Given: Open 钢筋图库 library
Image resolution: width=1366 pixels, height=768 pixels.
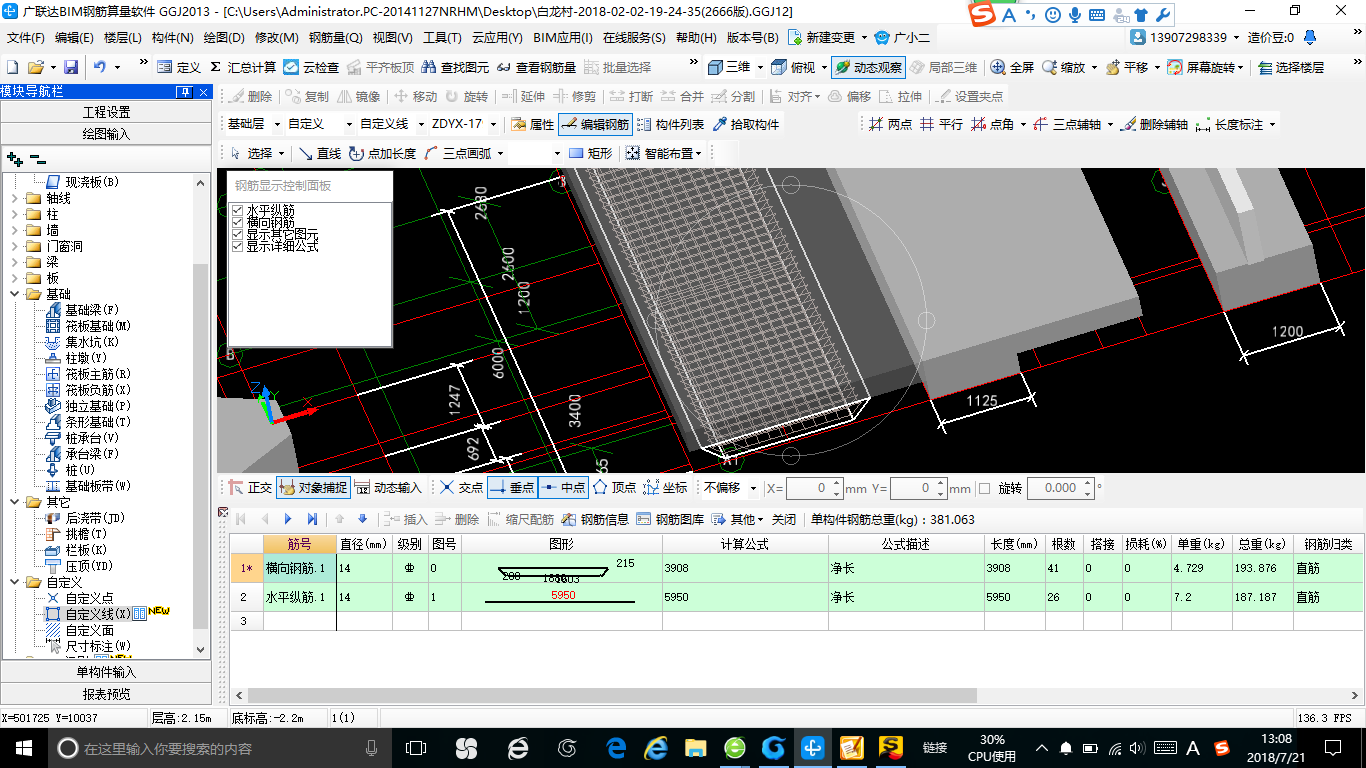Looking at the screenshot, I should [x=670, y=520].
